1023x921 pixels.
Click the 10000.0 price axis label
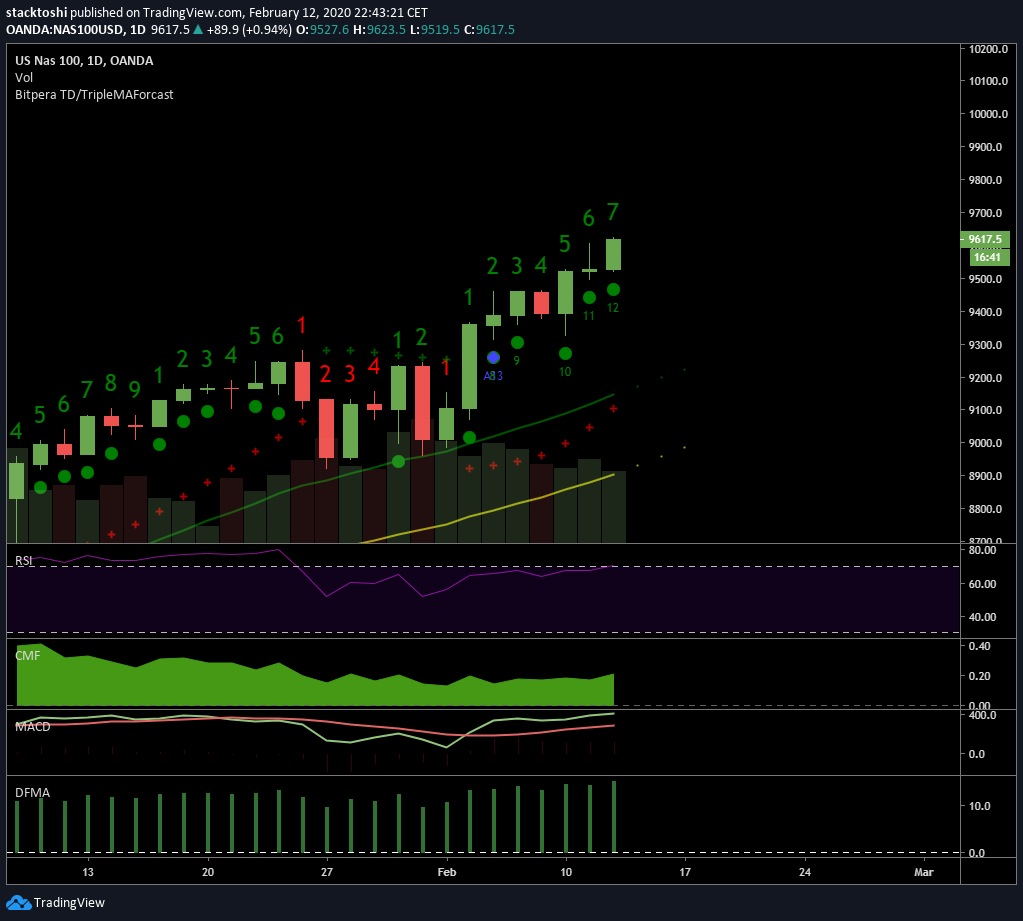pyautogui.click(x=988, y=113)
